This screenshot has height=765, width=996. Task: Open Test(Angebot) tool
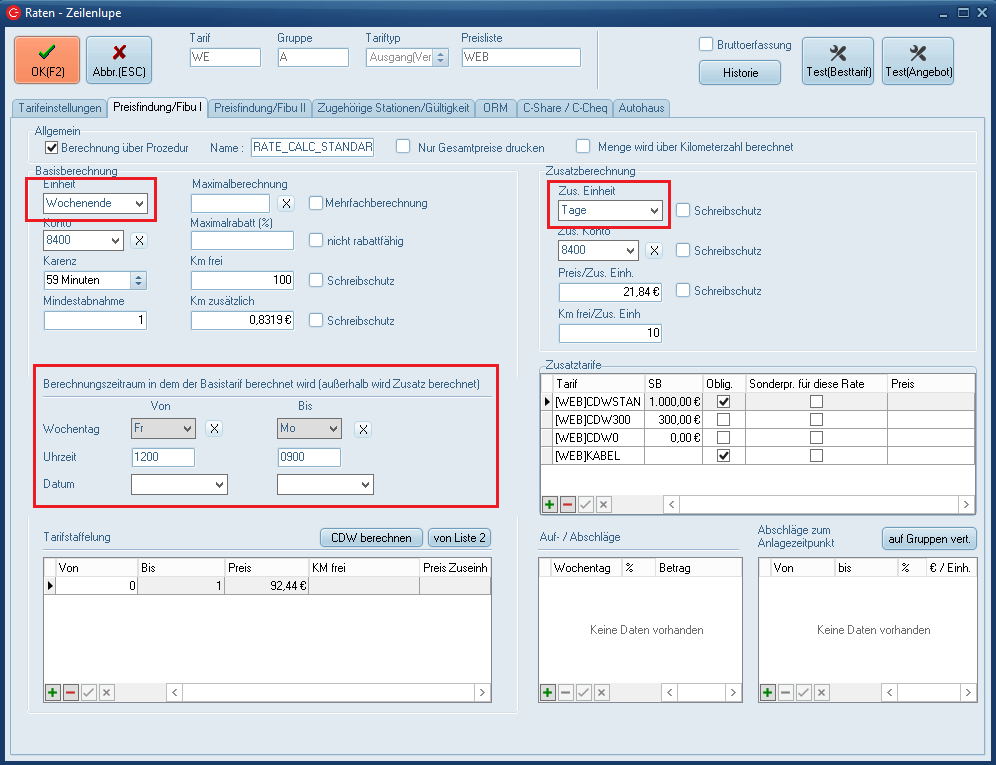pyautogui.click(x=917, y=61)
